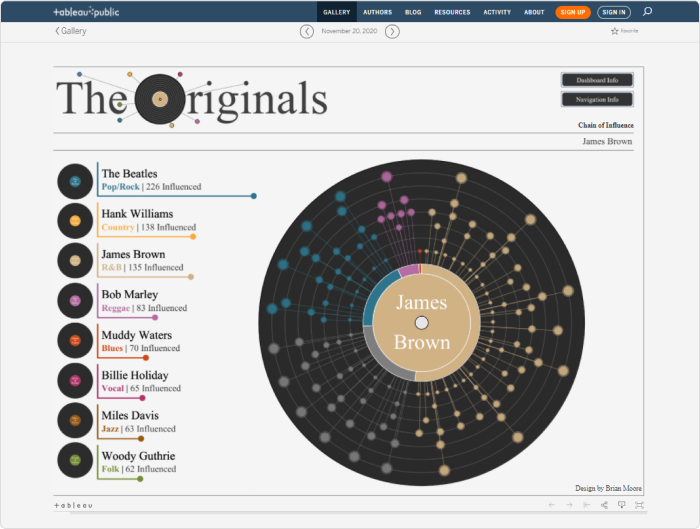Viewport: 700px width, 529px height.
Task: Click the Tableau revert icon
Action: pos(587,505)
